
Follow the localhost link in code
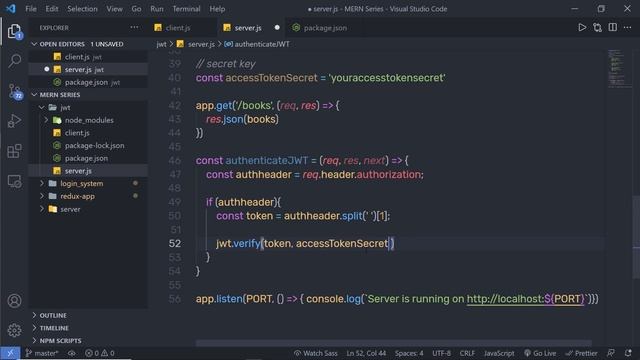pos(526,299)
